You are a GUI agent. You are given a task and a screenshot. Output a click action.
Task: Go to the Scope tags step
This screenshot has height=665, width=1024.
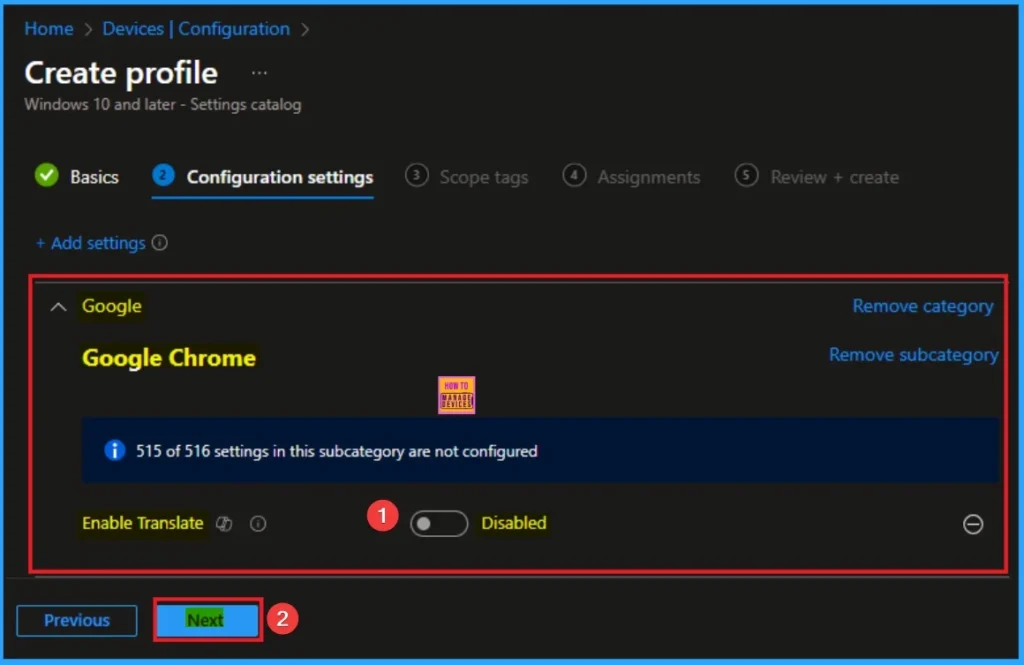(483, 177)
